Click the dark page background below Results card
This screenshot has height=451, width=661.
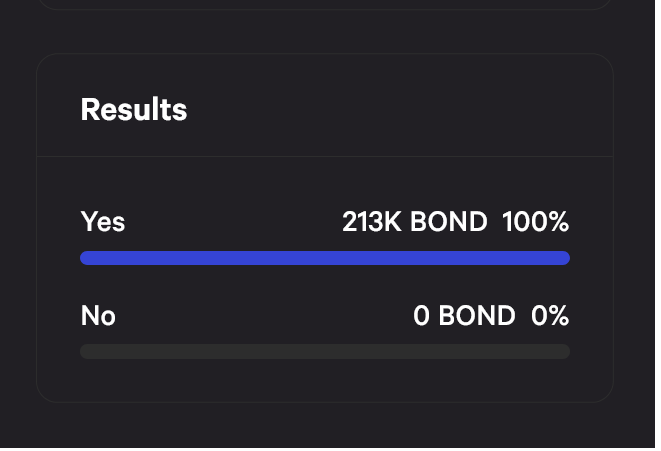pos(325,426)
